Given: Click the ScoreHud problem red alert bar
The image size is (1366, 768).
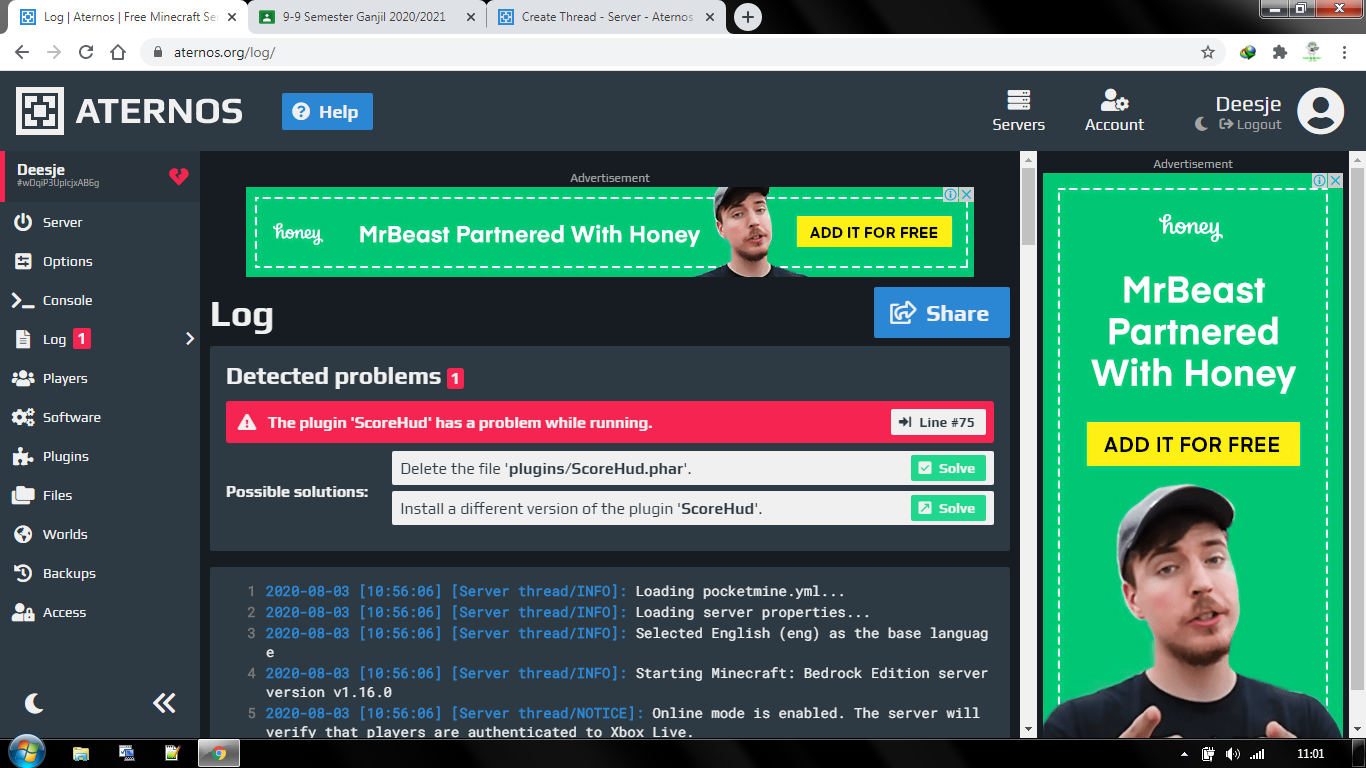Looking at the screenshot, I should click(610, 422).
